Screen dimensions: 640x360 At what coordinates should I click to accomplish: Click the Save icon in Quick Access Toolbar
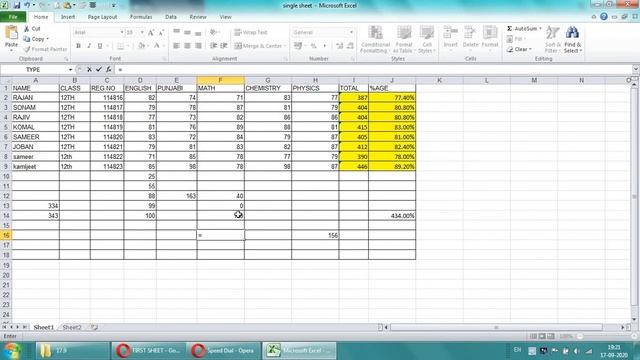(x=17, y=5)
